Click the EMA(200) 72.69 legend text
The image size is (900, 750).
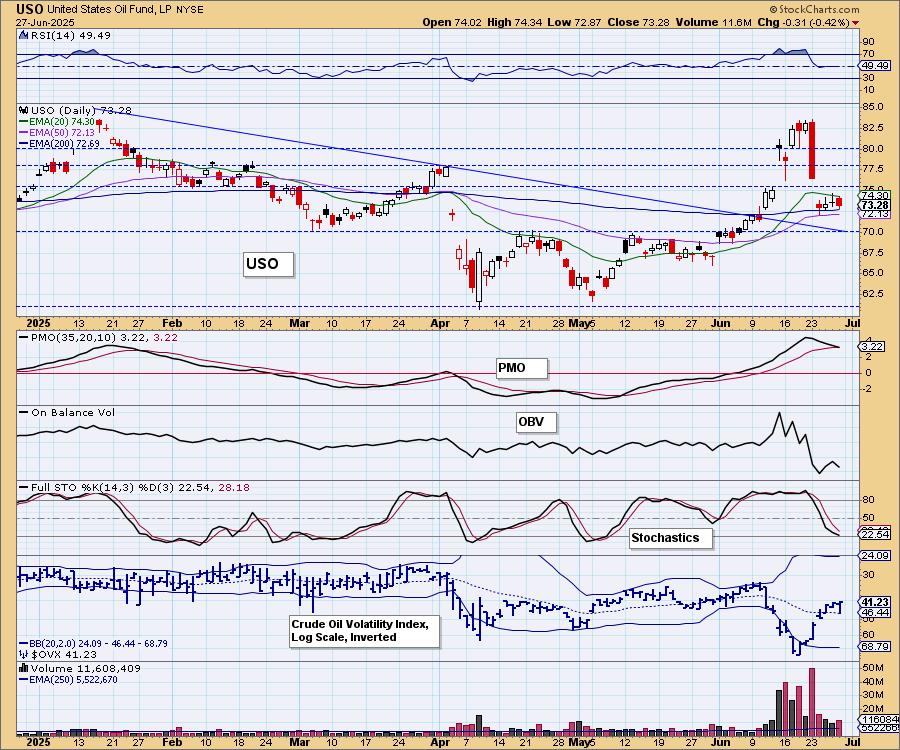coord(64,143)
